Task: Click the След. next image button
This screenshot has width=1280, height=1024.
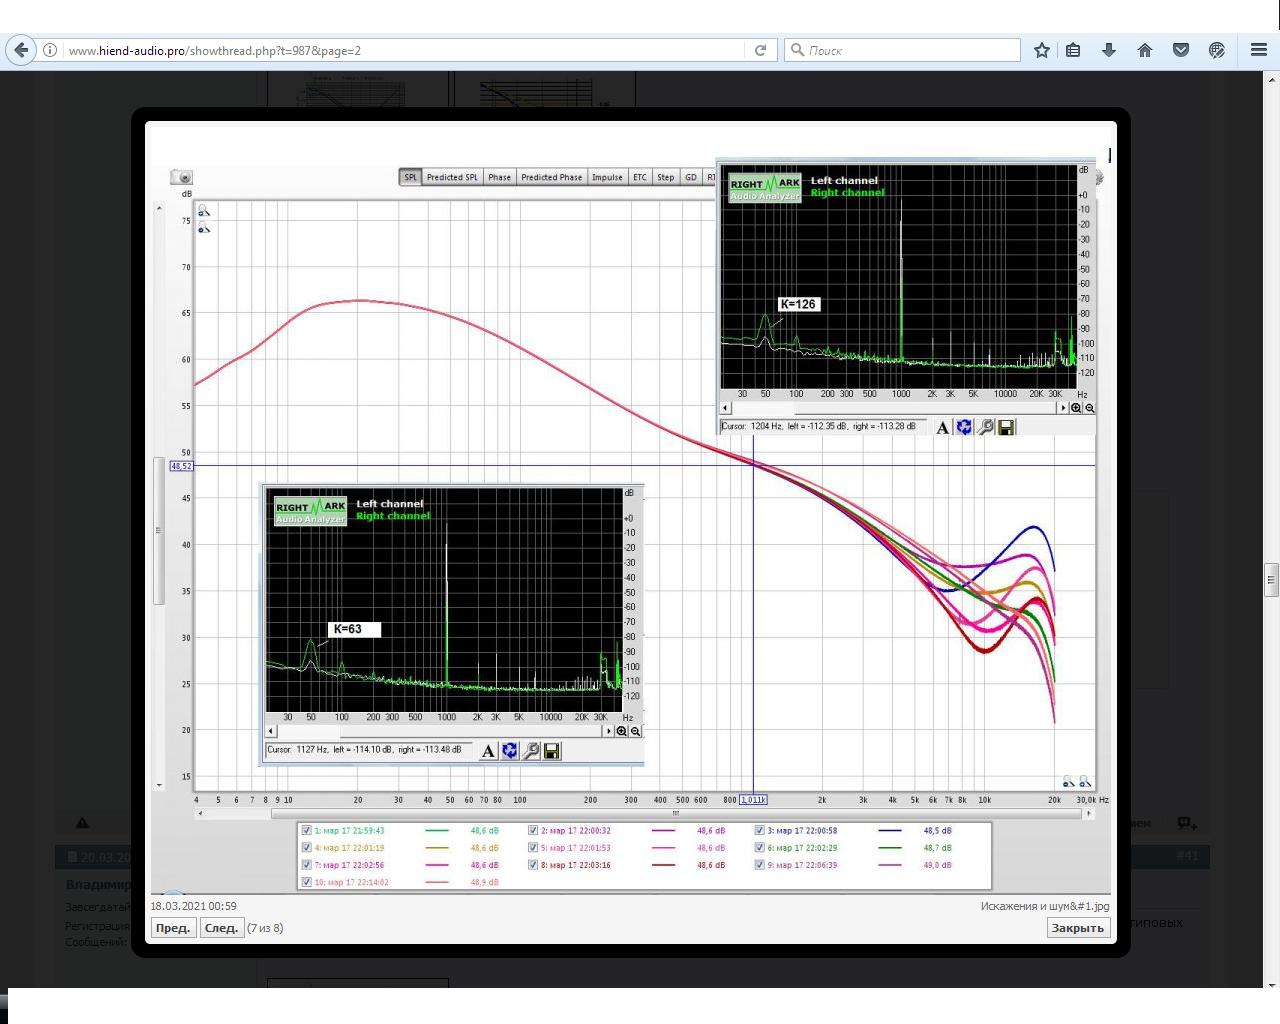Action: [x=221, y=928]
